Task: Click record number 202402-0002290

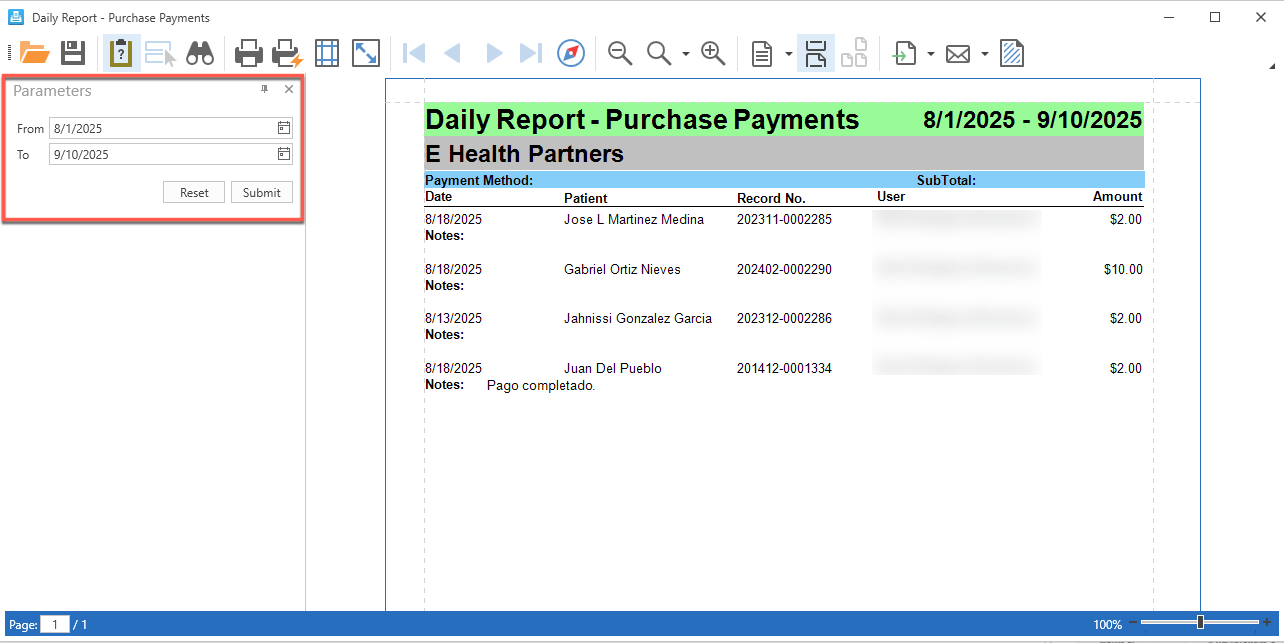Action: click(784, 269)
